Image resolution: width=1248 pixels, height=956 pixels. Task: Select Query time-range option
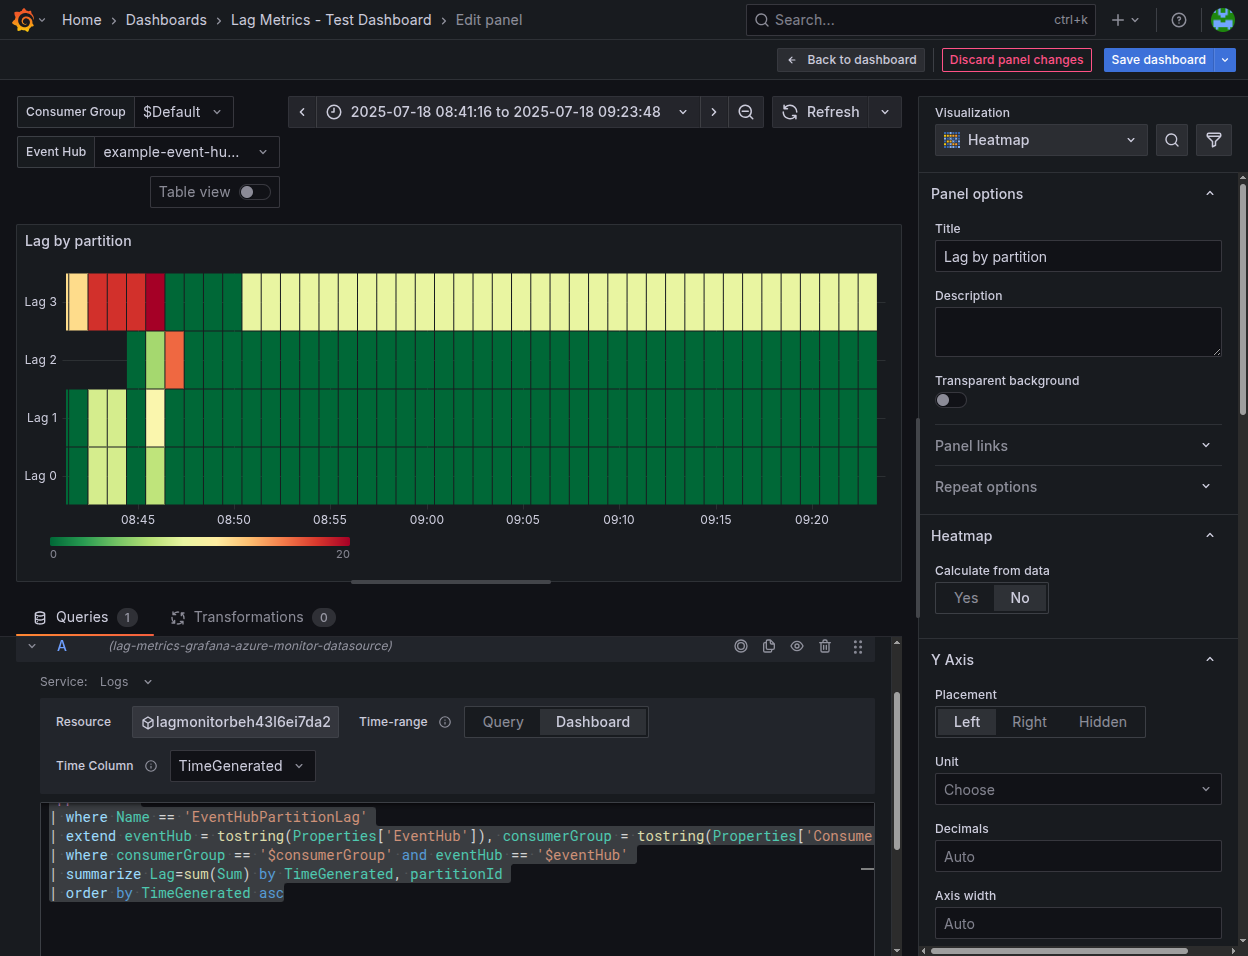pyautogui.click(x=503, y=722)
